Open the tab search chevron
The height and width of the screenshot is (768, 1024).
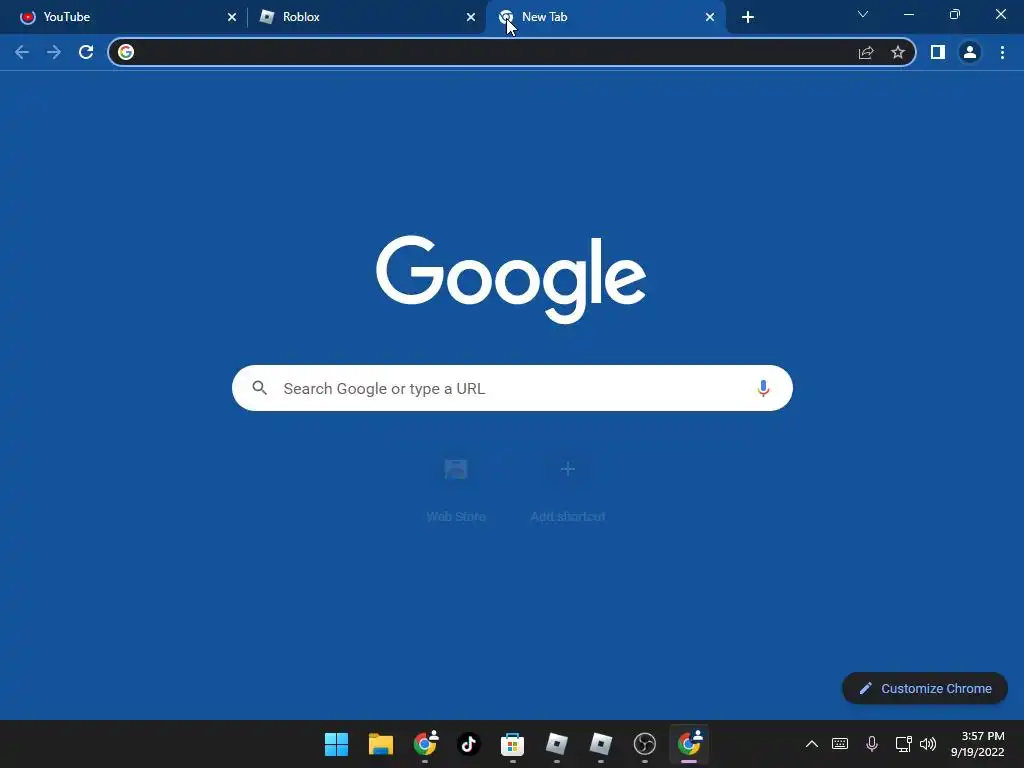click(x=863, y=14)
